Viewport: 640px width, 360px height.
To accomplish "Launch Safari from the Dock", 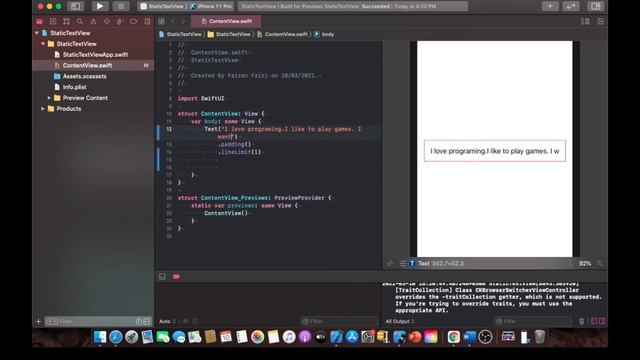I will coord(116,337).
